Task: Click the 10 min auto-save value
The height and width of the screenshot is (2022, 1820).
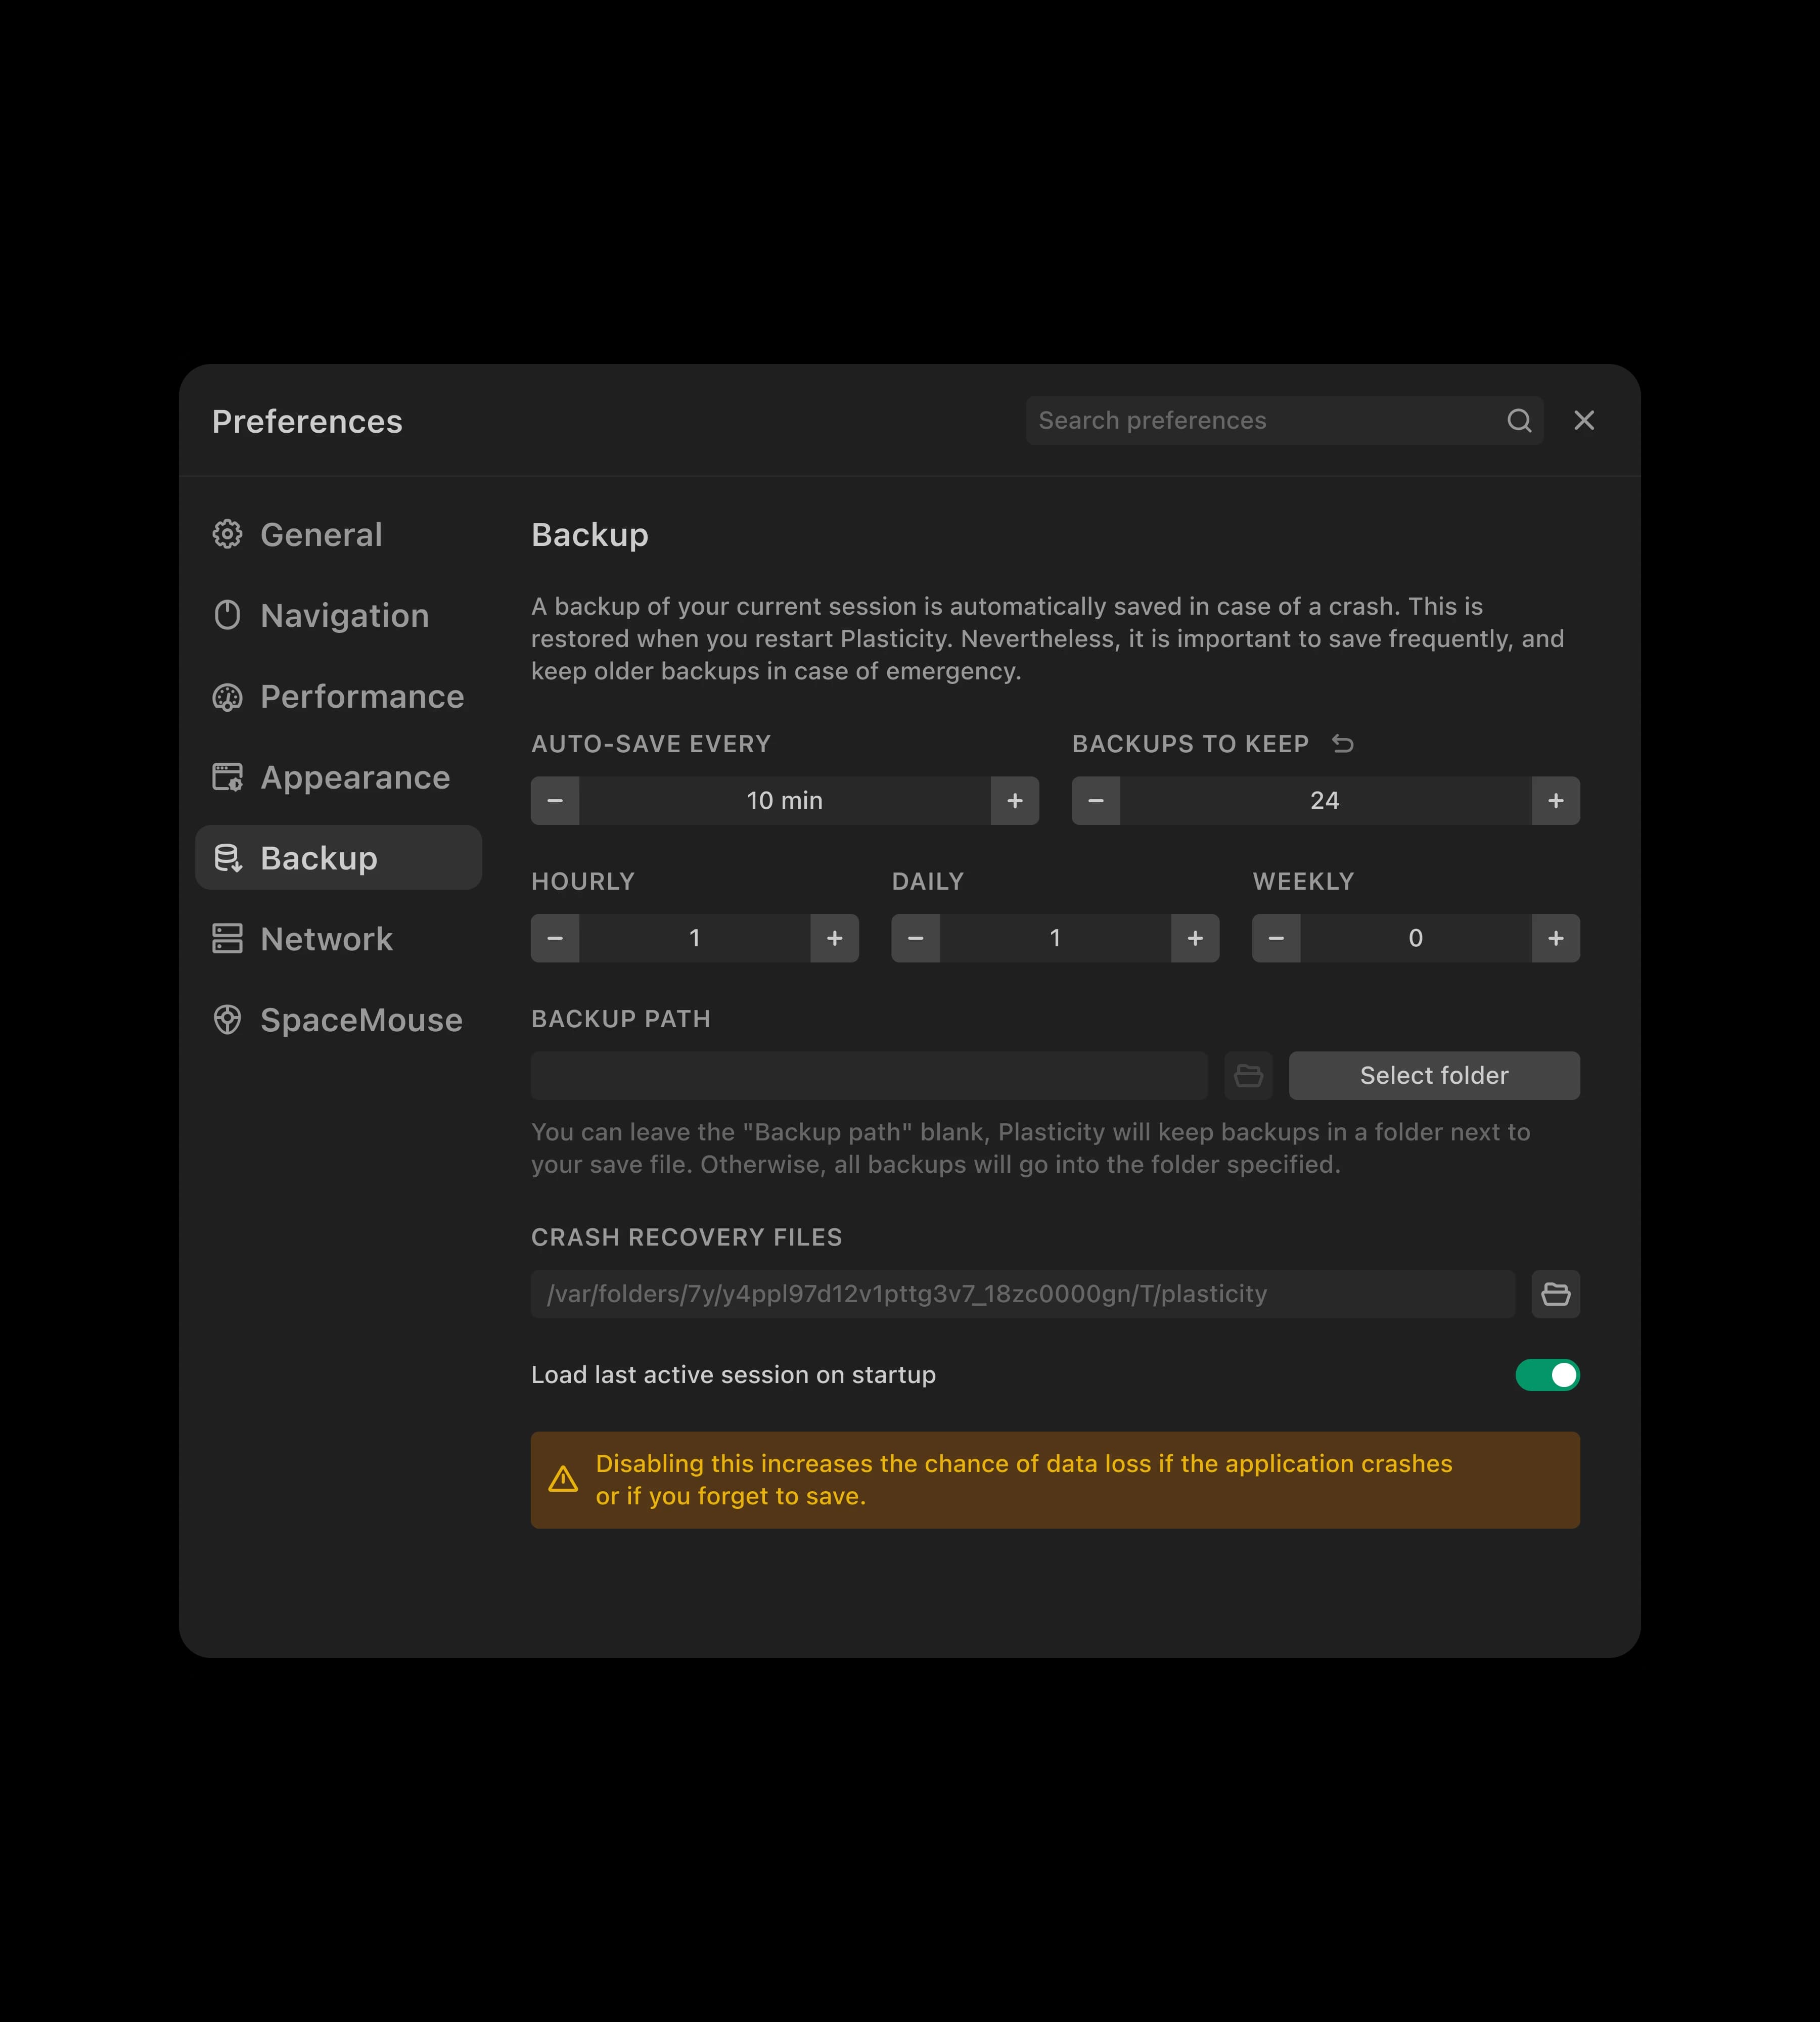Action: tap(785, 800)
